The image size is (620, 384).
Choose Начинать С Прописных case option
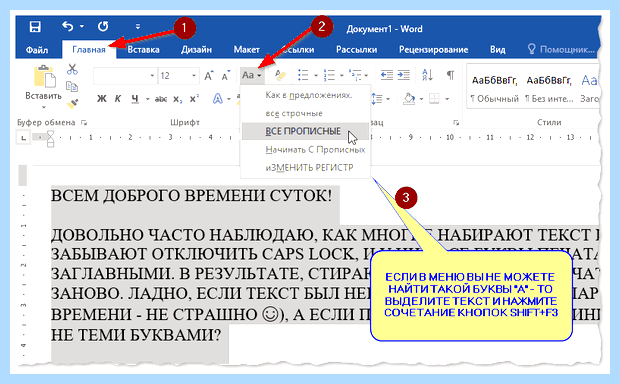point(306,149)
